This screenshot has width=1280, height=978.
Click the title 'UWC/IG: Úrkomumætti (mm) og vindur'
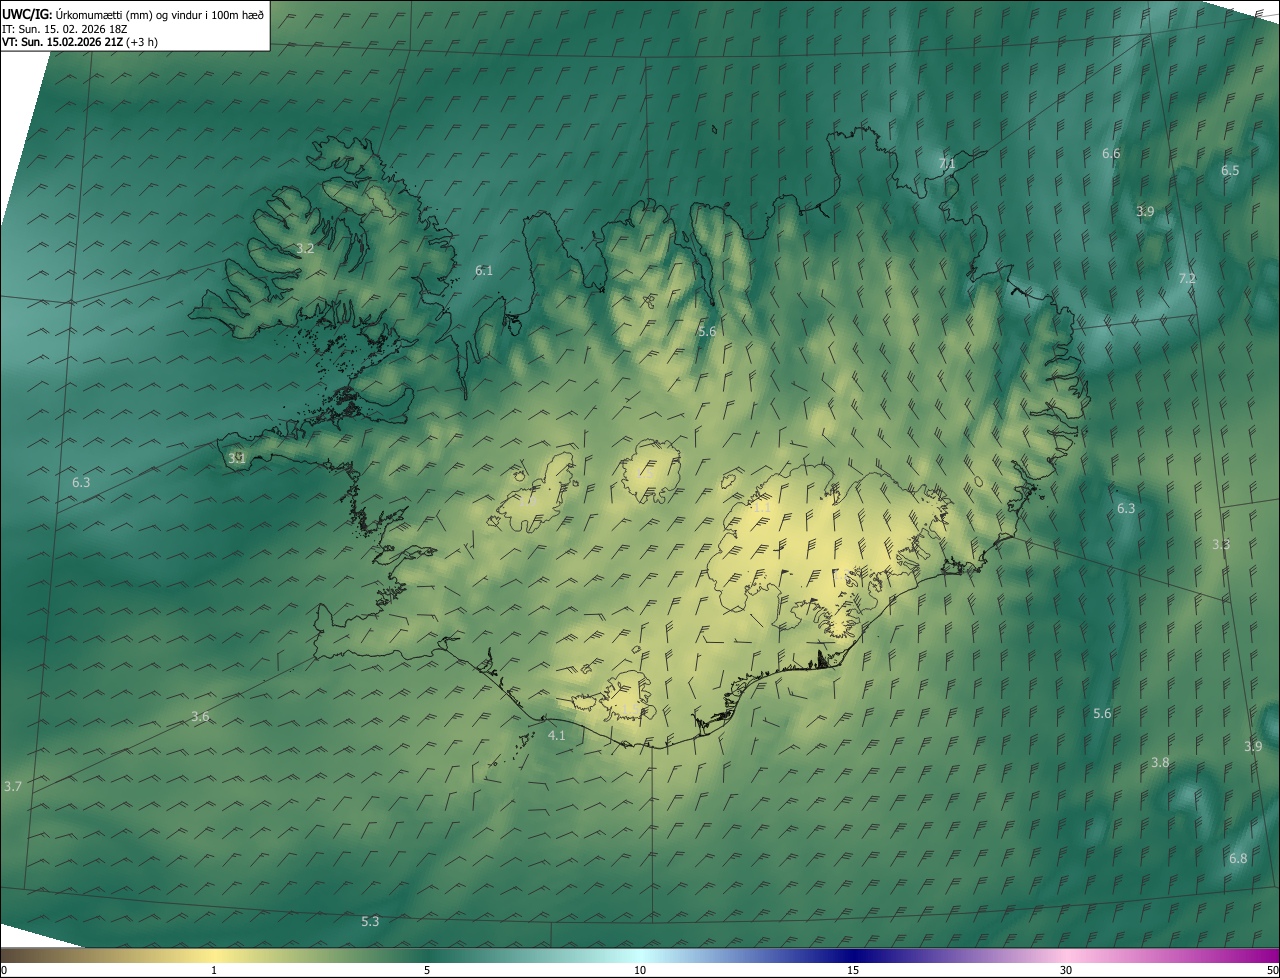click(x=133, y=14)
